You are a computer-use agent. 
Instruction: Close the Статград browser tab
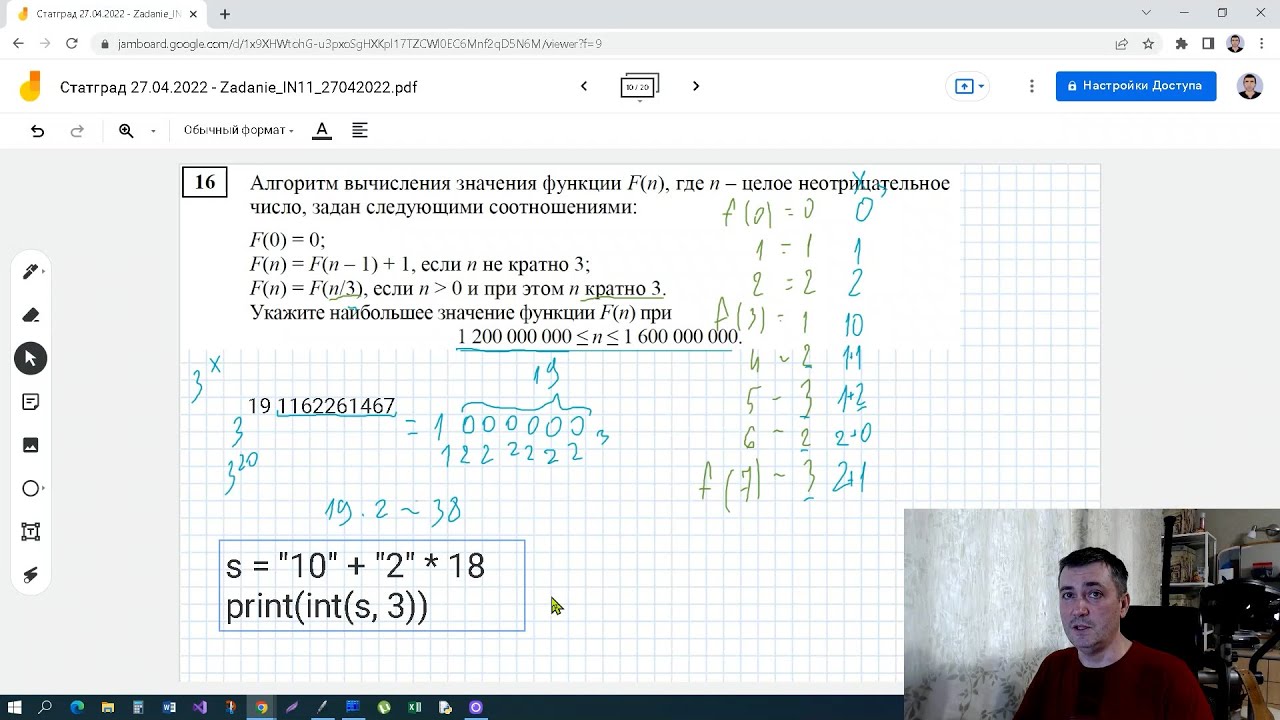click(195, 14)
